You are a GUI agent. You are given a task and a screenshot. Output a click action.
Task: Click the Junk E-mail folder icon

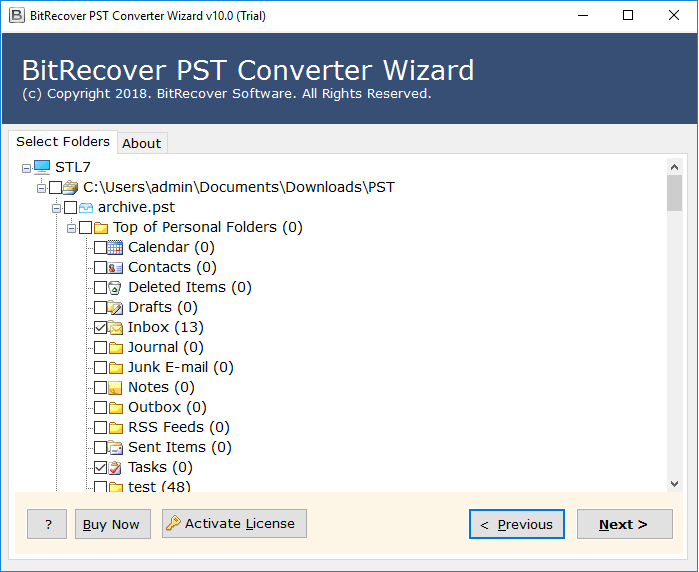[x=116, y=368]
